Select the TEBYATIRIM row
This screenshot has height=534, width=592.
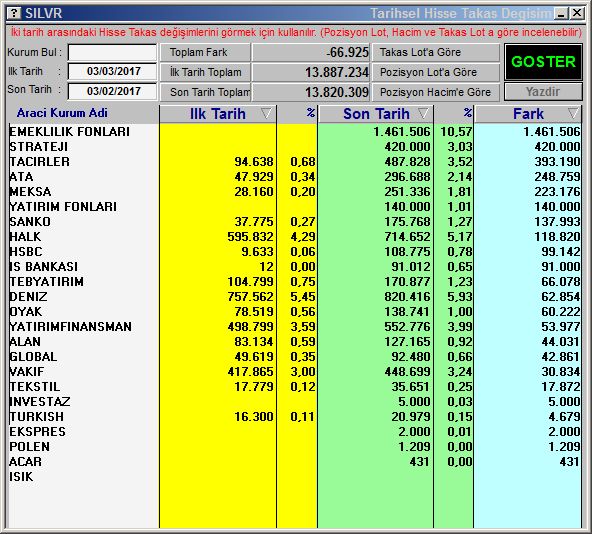coord(294,282)
